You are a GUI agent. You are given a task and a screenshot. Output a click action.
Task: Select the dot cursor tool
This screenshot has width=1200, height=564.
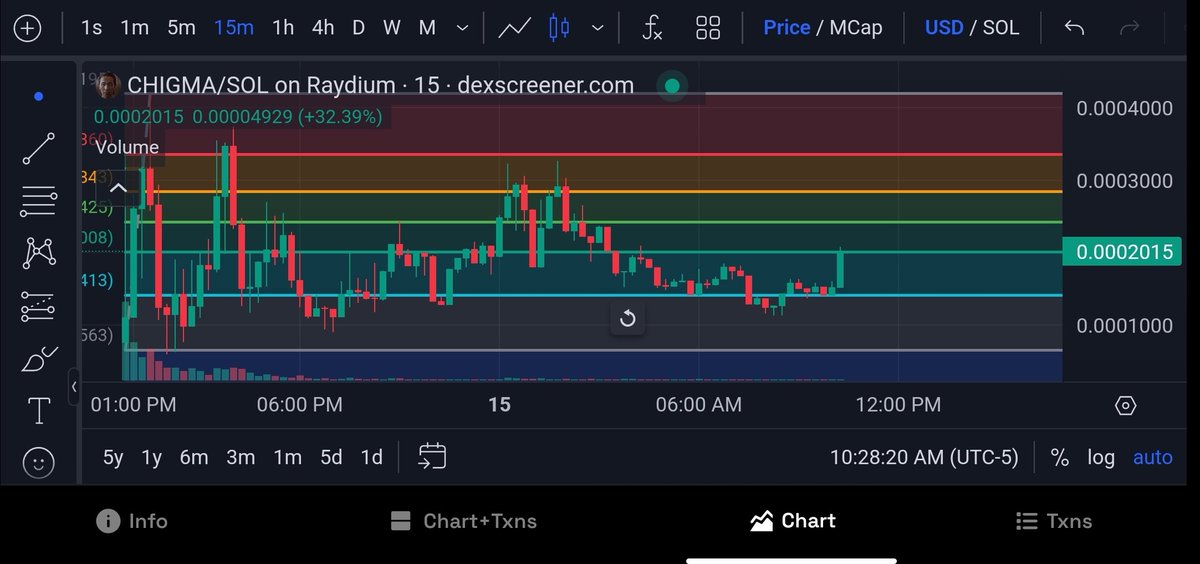[x=38, y=97]
